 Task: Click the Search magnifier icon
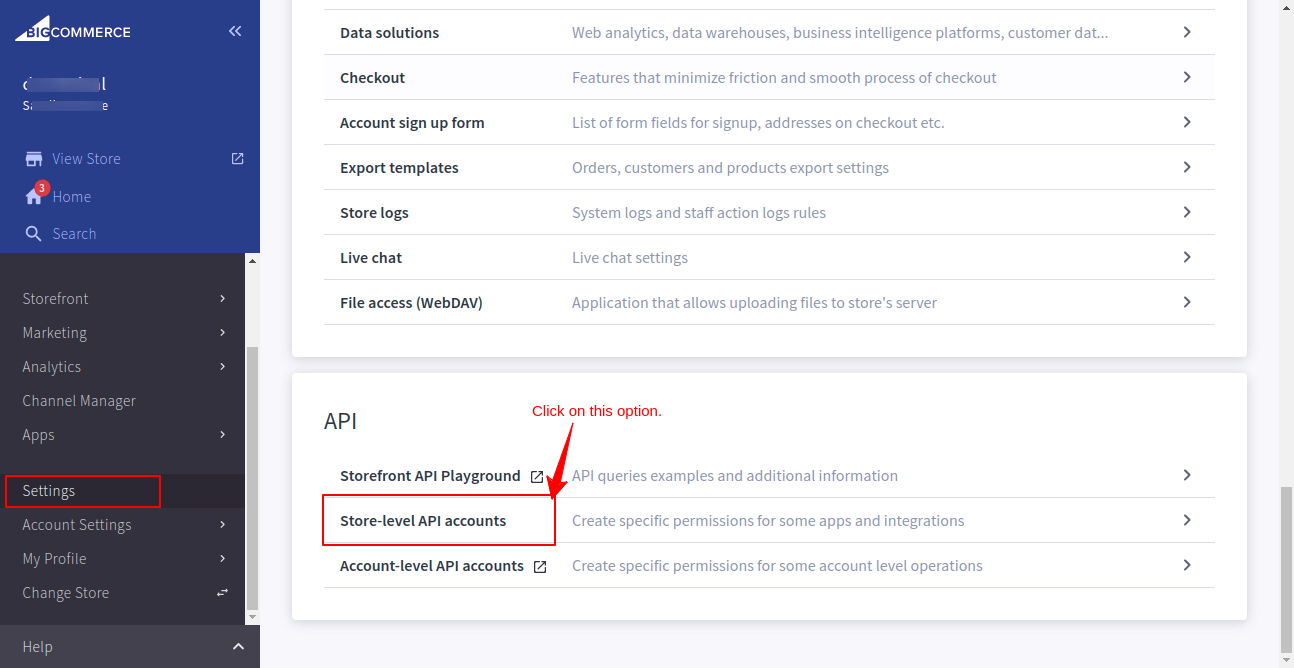pyautogui.click(x=33, y=234)
